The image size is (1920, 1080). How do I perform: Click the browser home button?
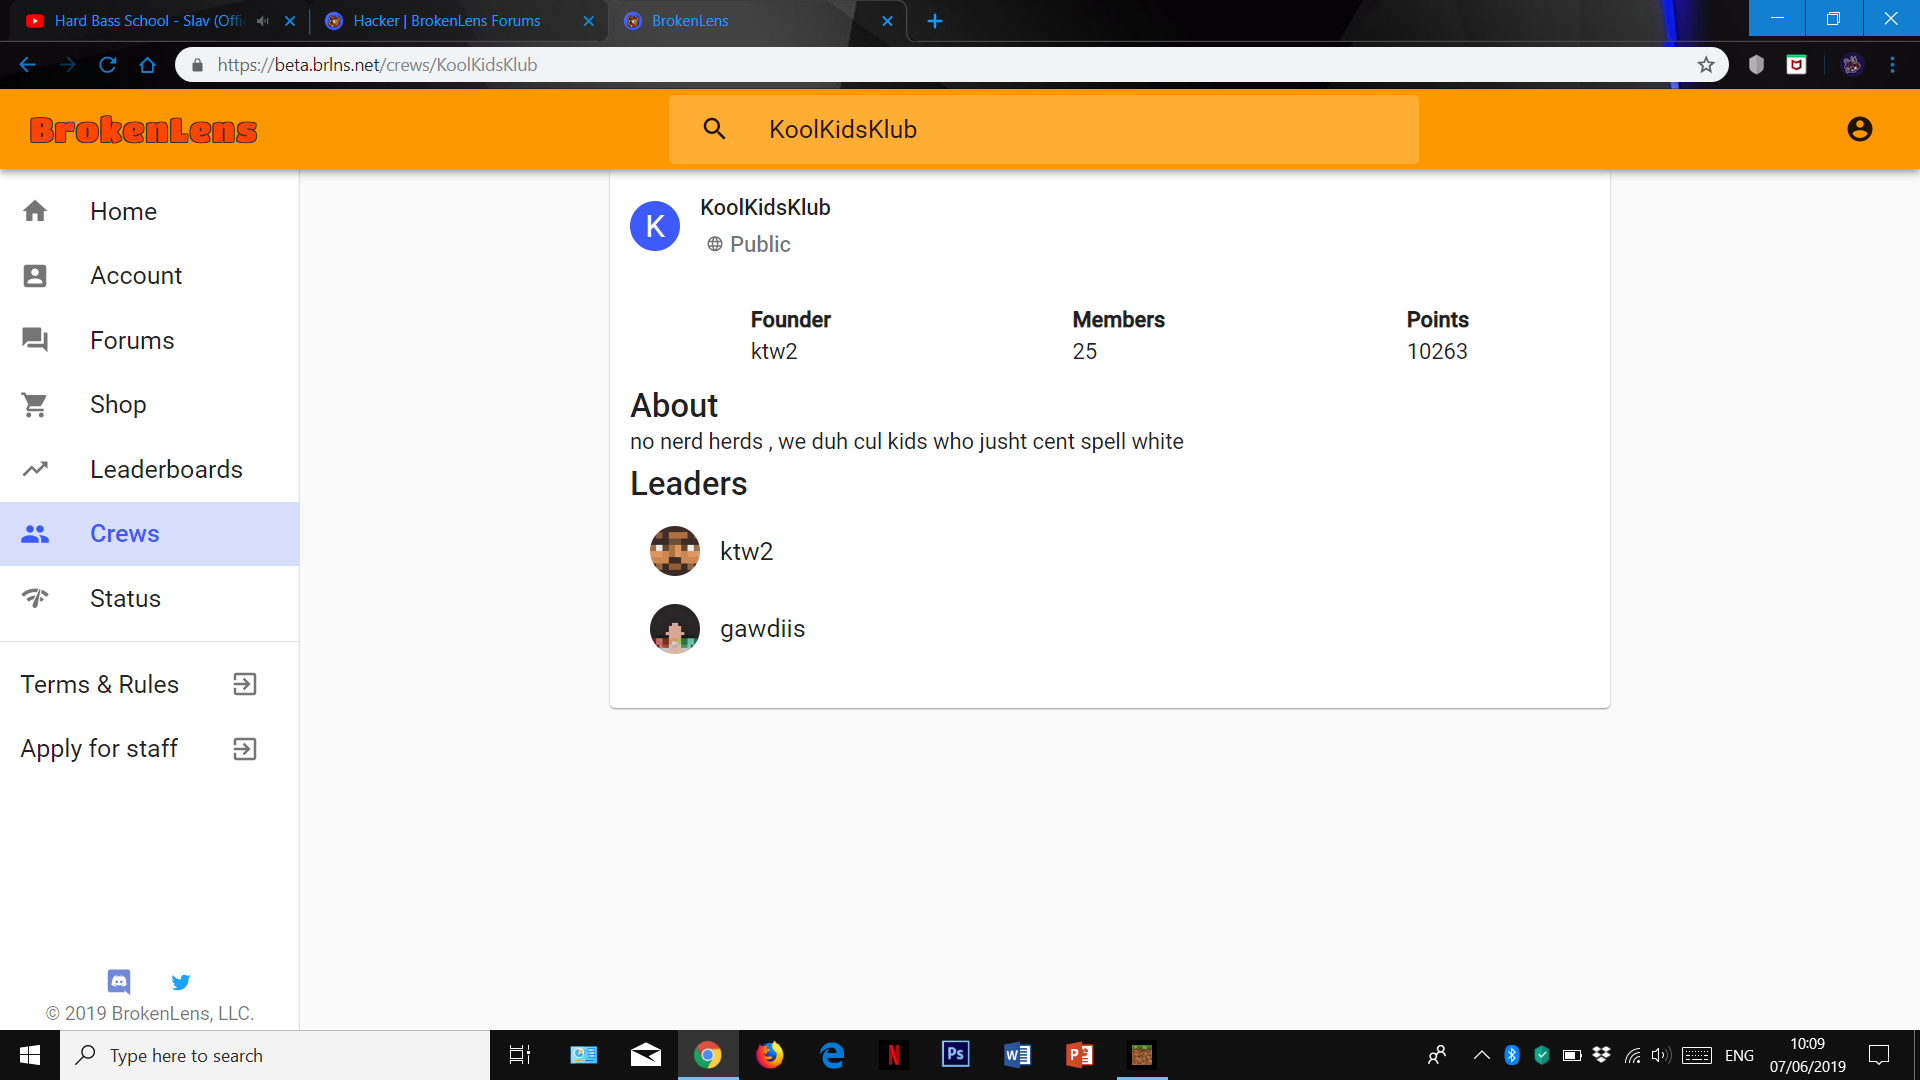point(148,65)
